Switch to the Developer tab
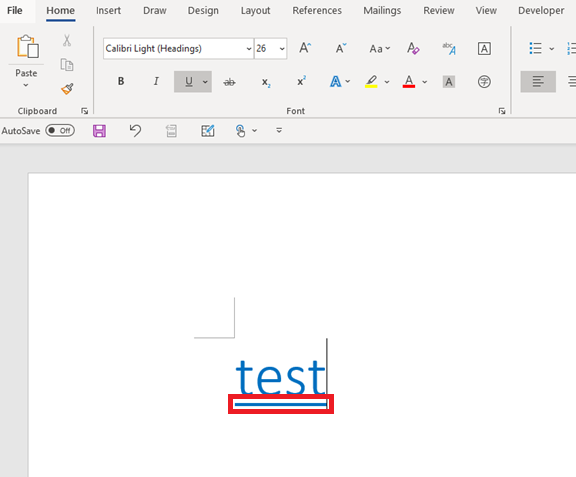Viewport: 576px width, 477px height. coord(541,10)
